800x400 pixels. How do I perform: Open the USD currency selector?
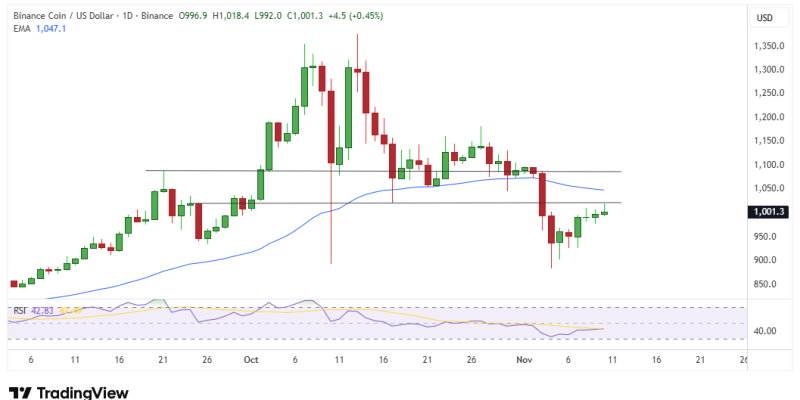(x=764, y=18)
